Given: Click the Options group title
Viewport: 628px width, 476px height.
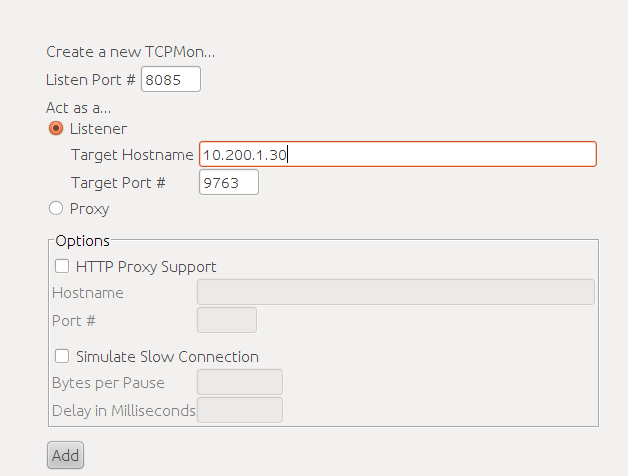Looking at the screenshot, I should tap(83, 241).
